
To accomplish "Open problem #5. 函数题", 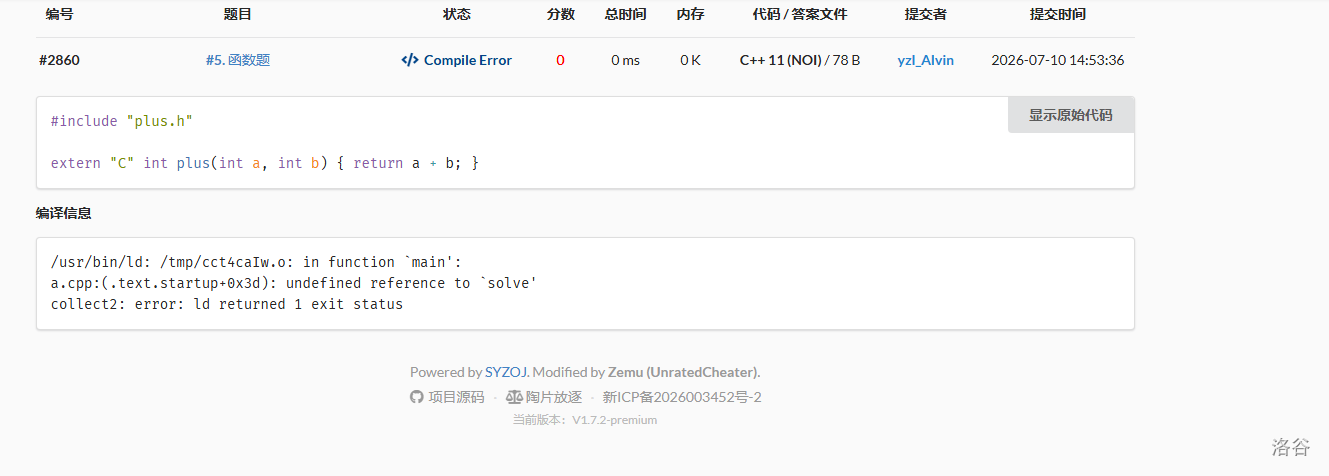I will point(237,60).
